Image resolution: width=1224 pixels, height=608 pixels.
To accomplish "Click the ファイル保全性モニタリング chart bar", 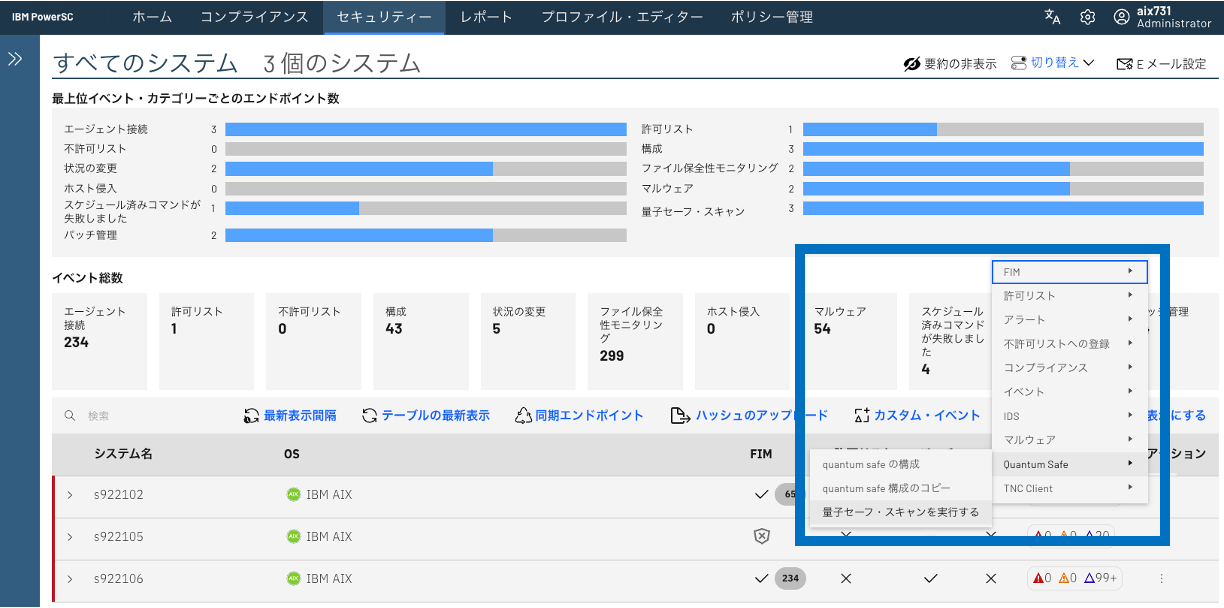I will pyautogui.click(x=1003, y=169).
